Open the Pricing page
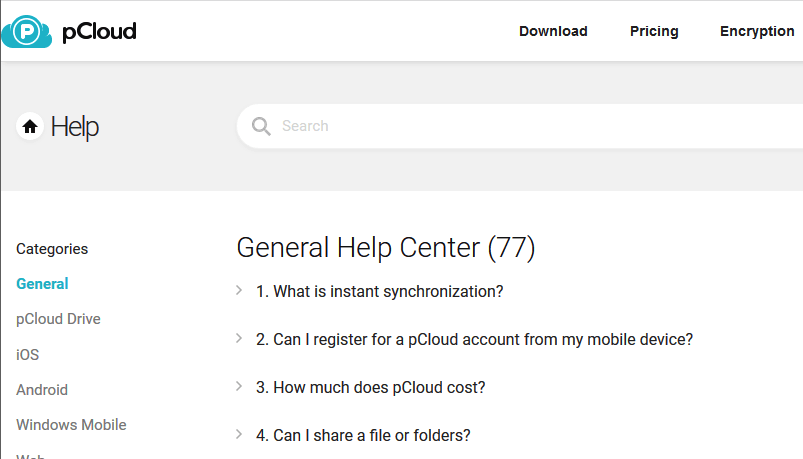 pyautogui.click(x=654, y=31)
